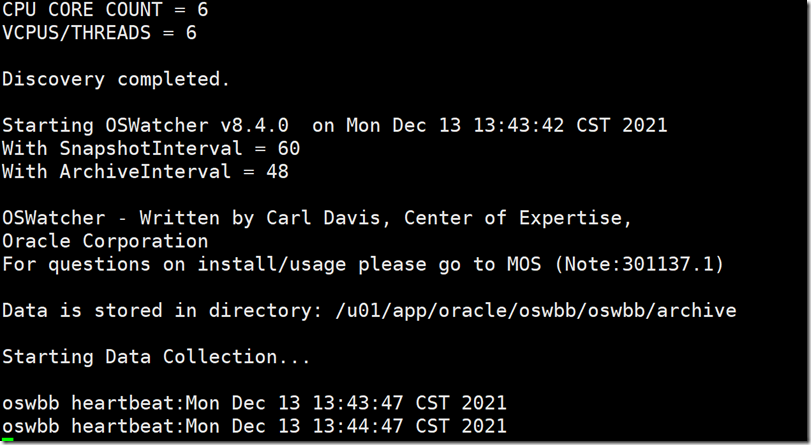
Task: Click the VCPUS/THREADS = 6 line
Action: (x=100, y=33)
